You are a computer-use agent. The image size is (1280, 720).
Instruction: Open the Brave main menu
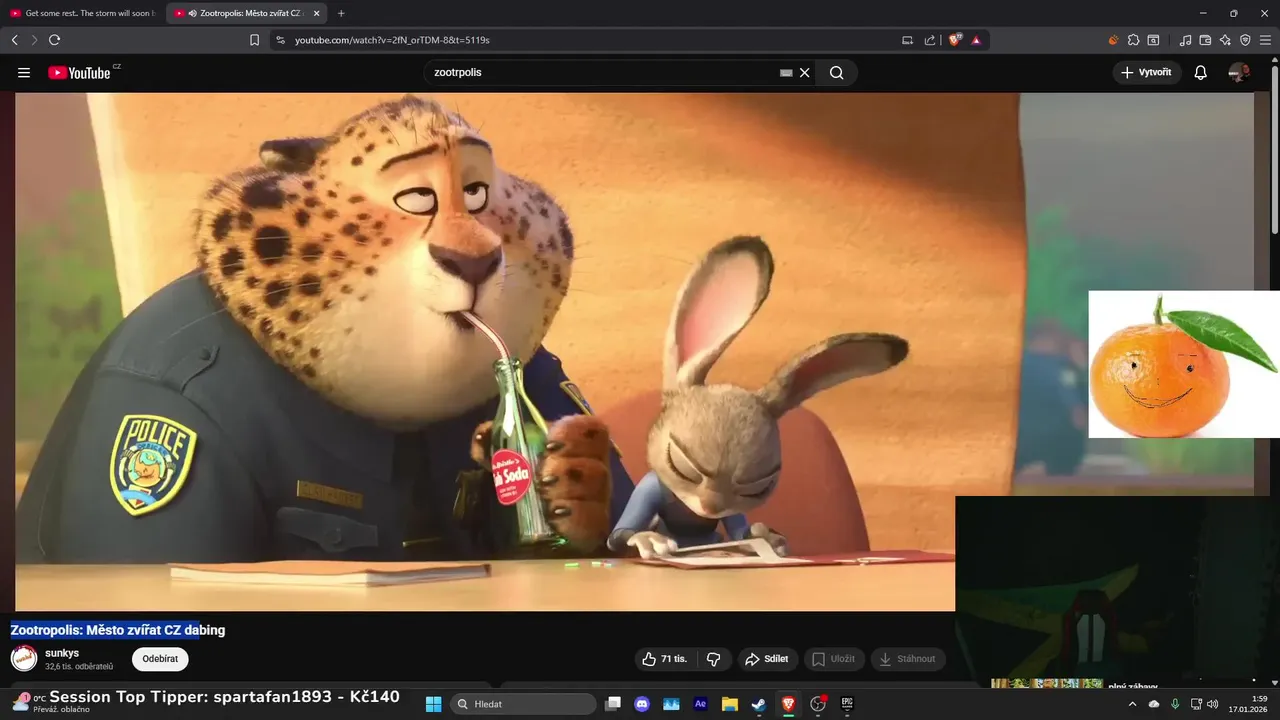(1265, 40)
